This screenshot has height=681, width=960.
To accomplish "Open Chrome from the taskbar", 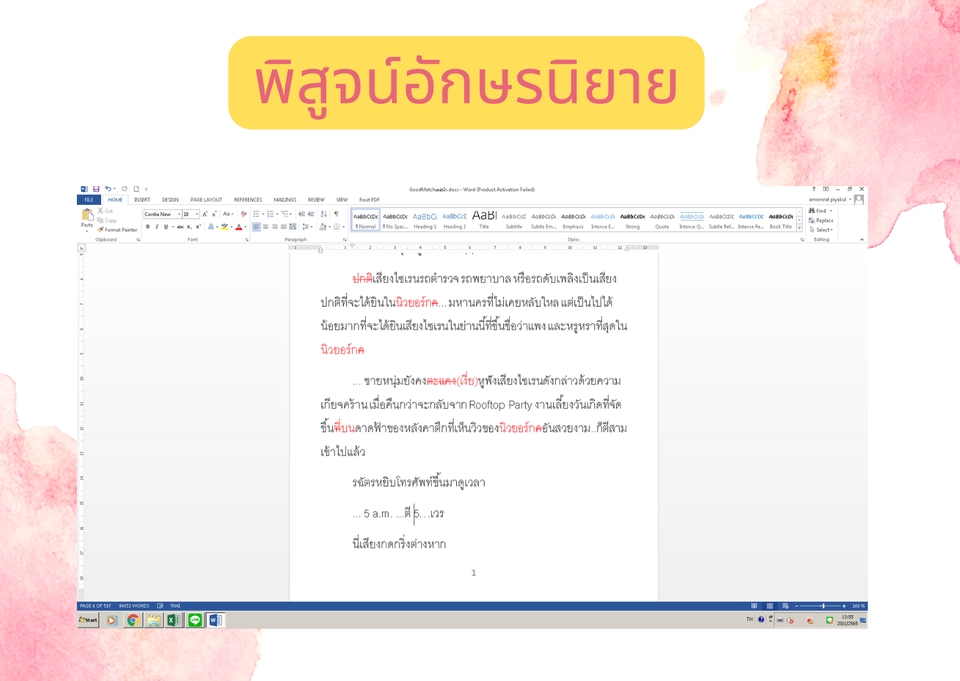I will pos(132,620).
